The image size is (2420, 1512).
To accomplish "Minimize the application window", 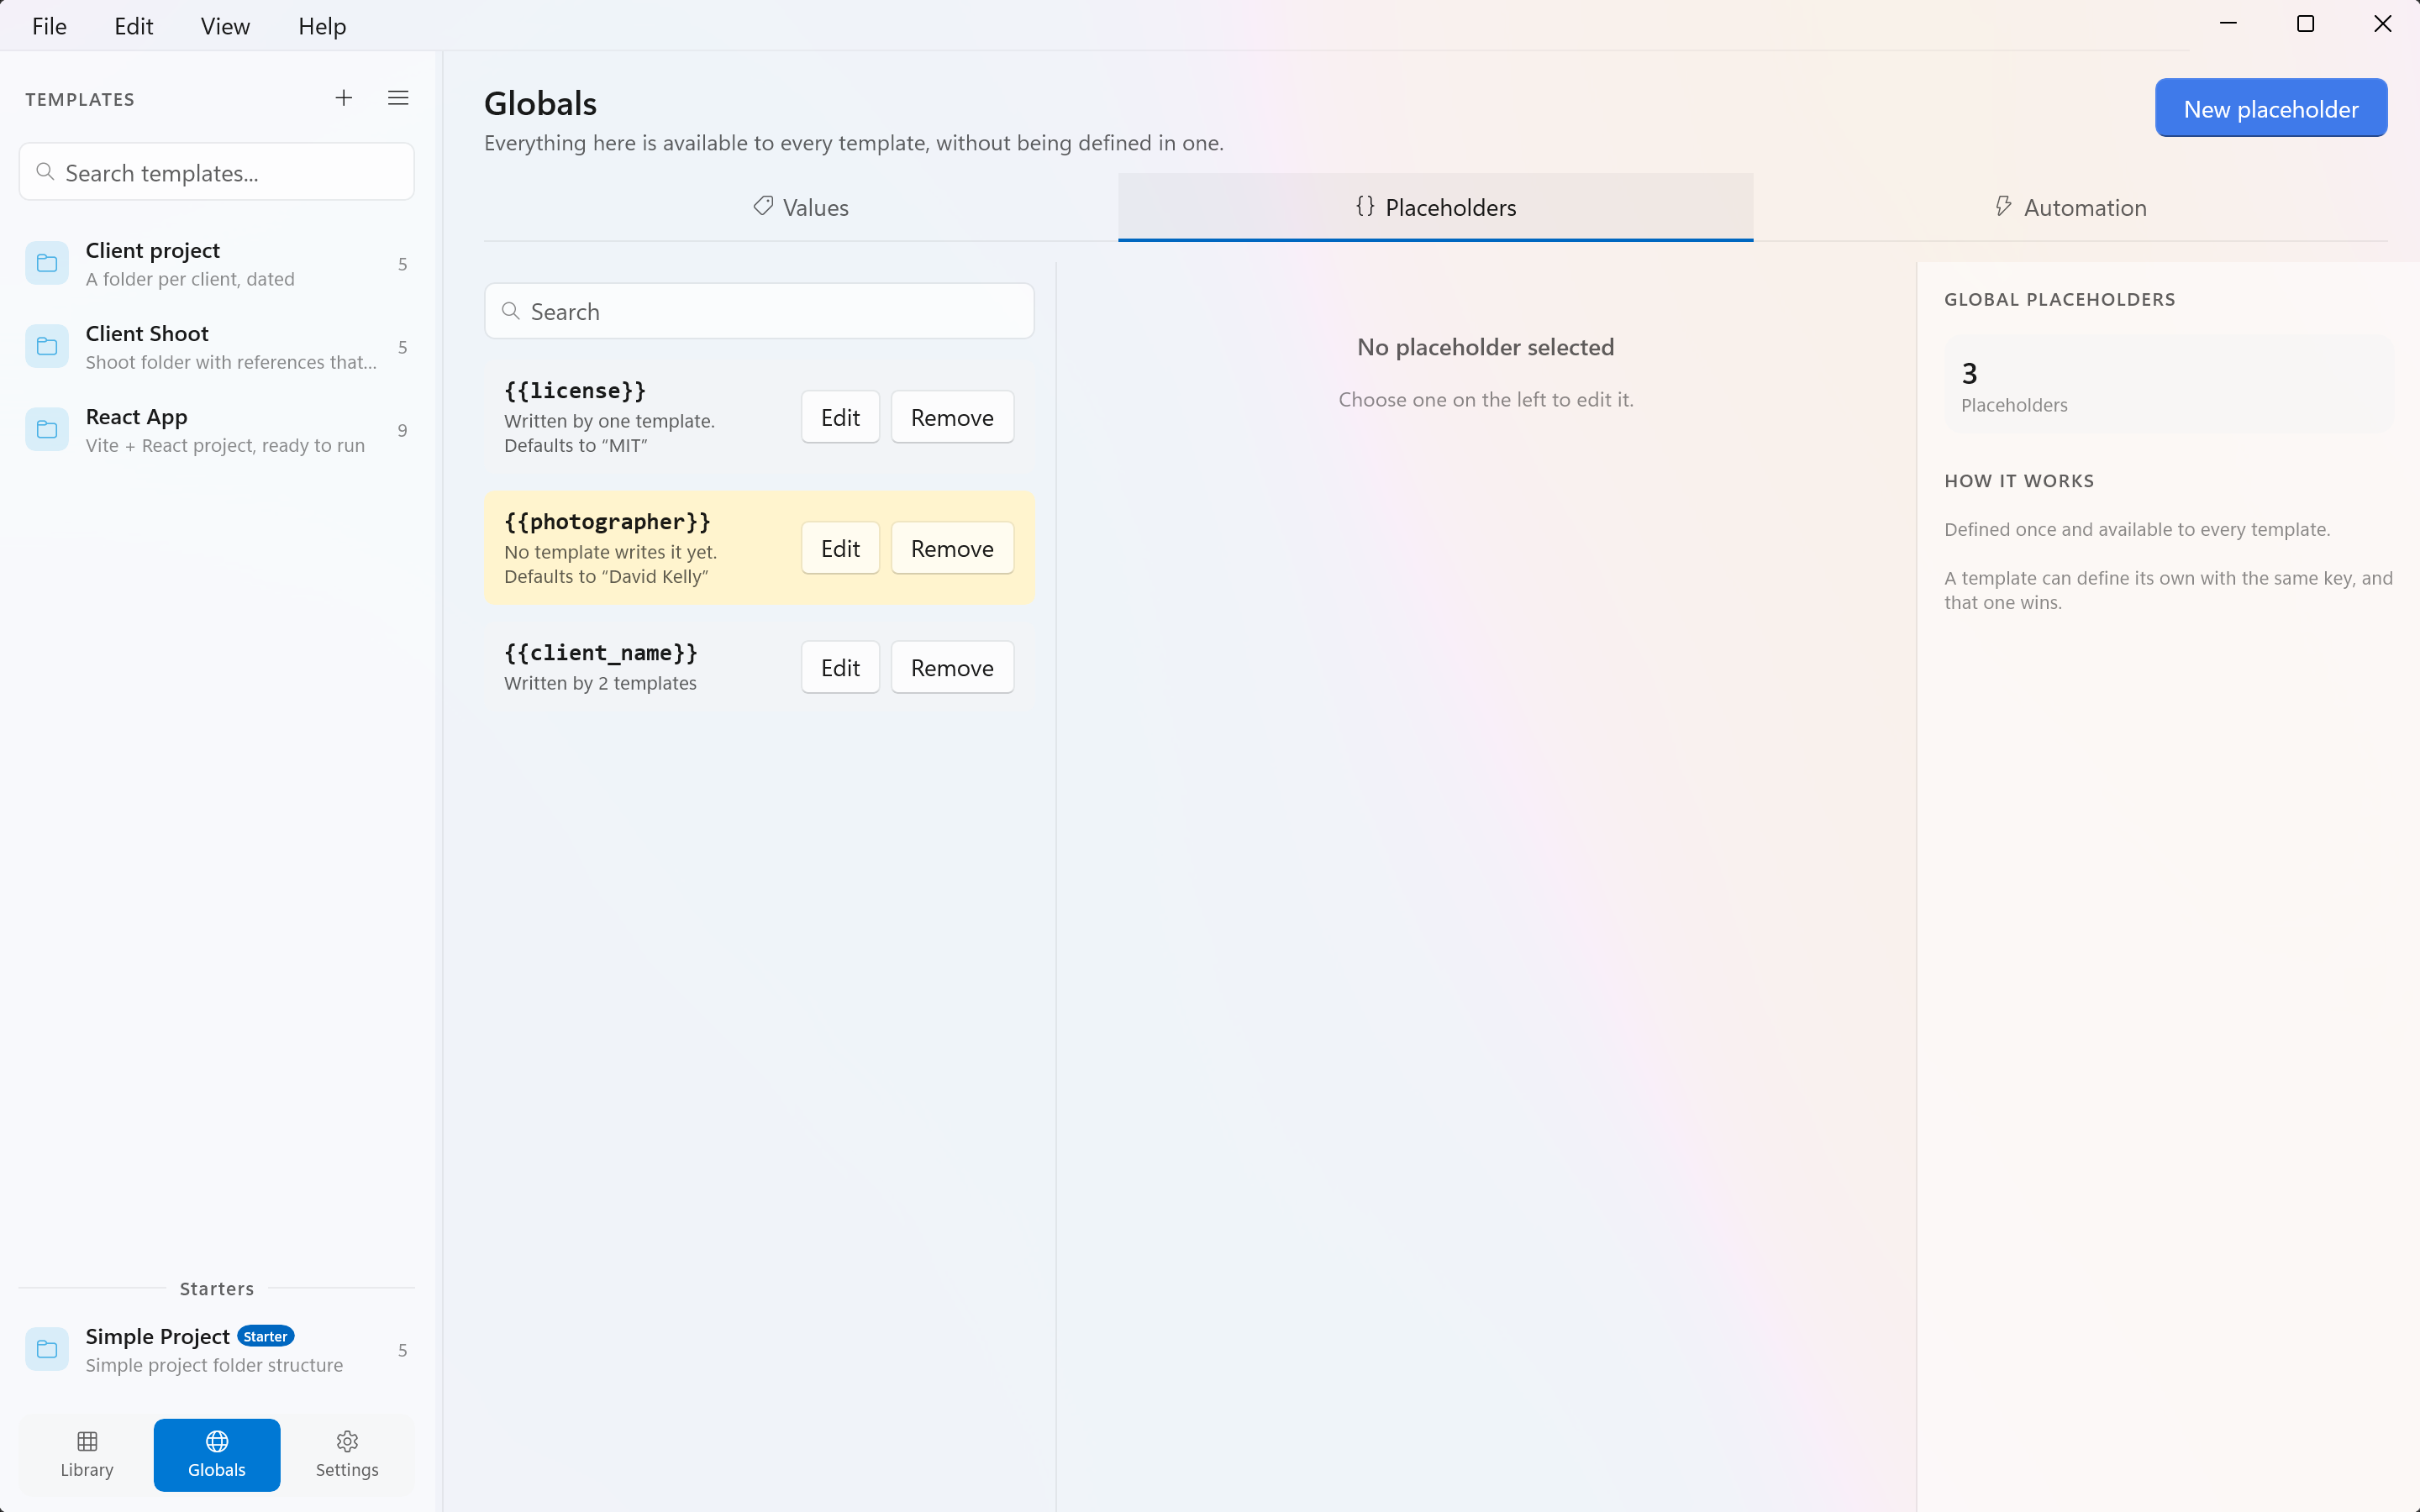I will (x=2228, y=24).
